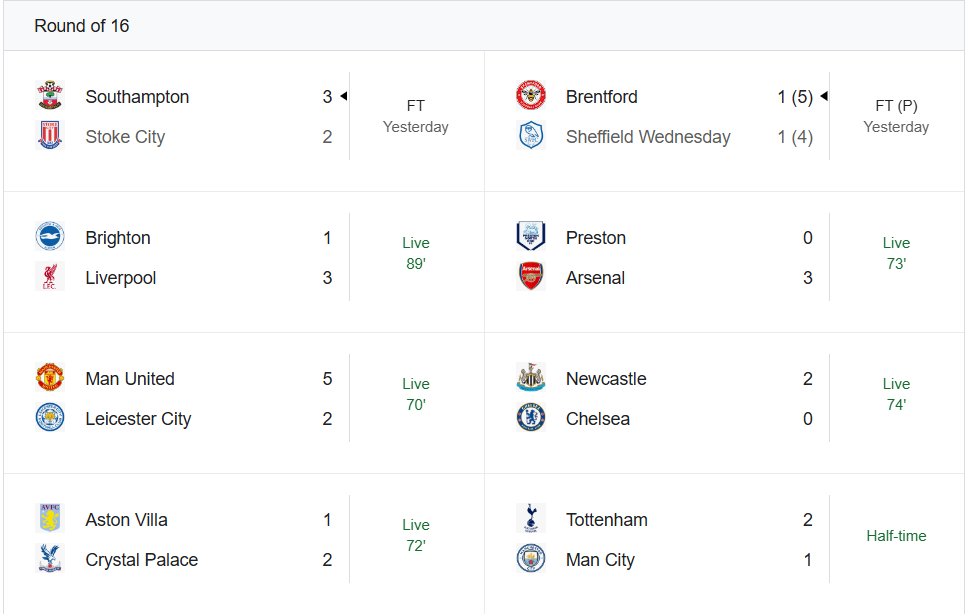Open the Newcastle team link
The image size is (973, 614).
coord(606,379)
